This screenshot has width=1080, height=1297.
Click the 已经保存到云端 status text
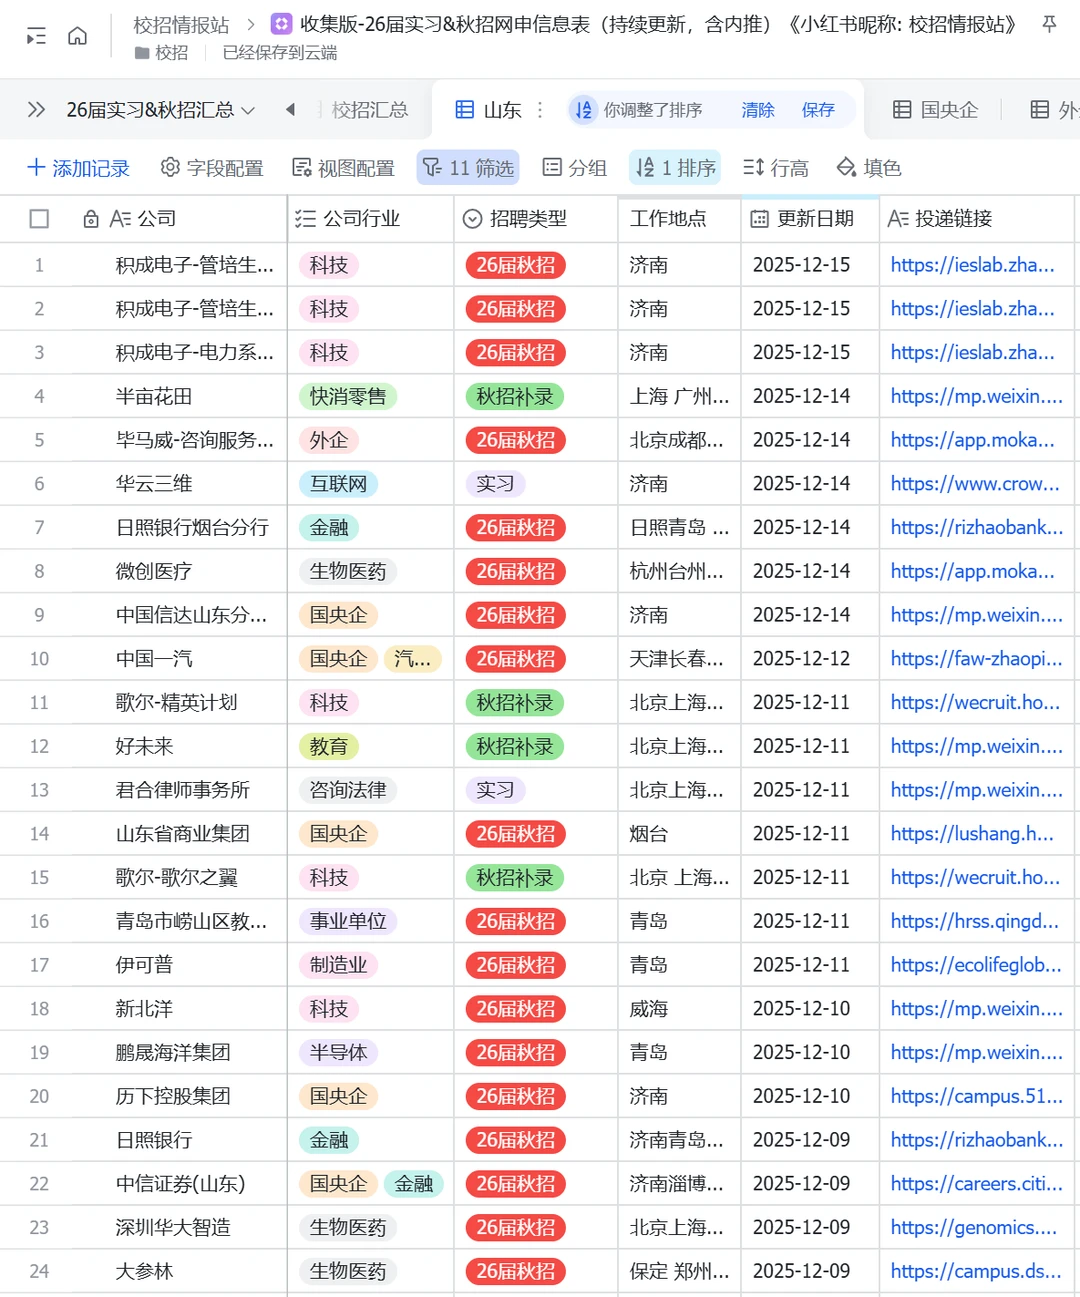280,53
